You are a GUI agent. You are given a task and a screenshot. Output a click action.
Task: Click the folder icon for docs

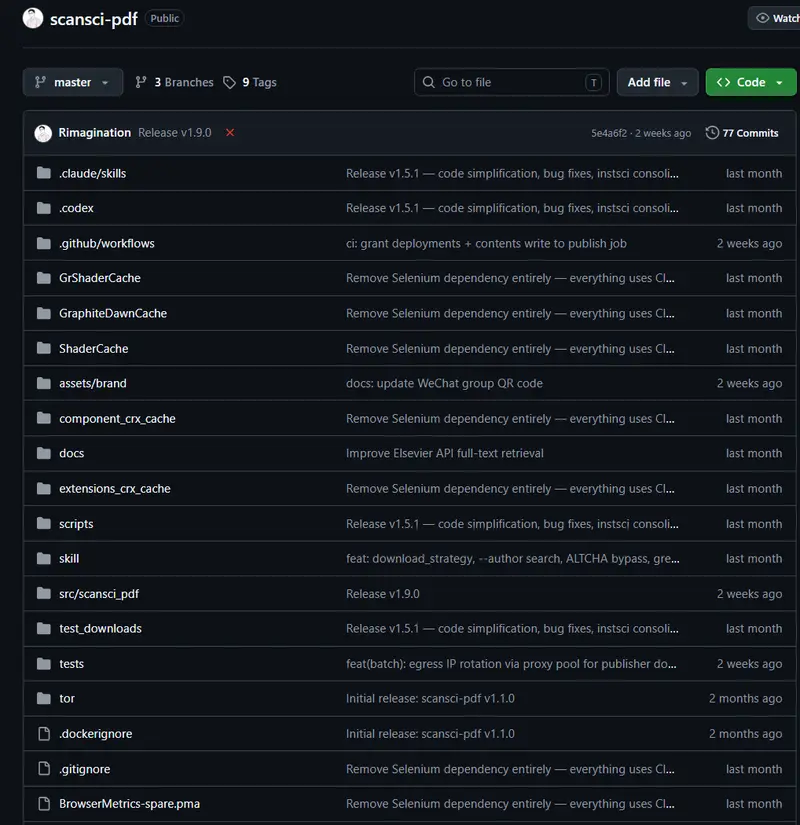pyautogui.click(x=44, y=453)
